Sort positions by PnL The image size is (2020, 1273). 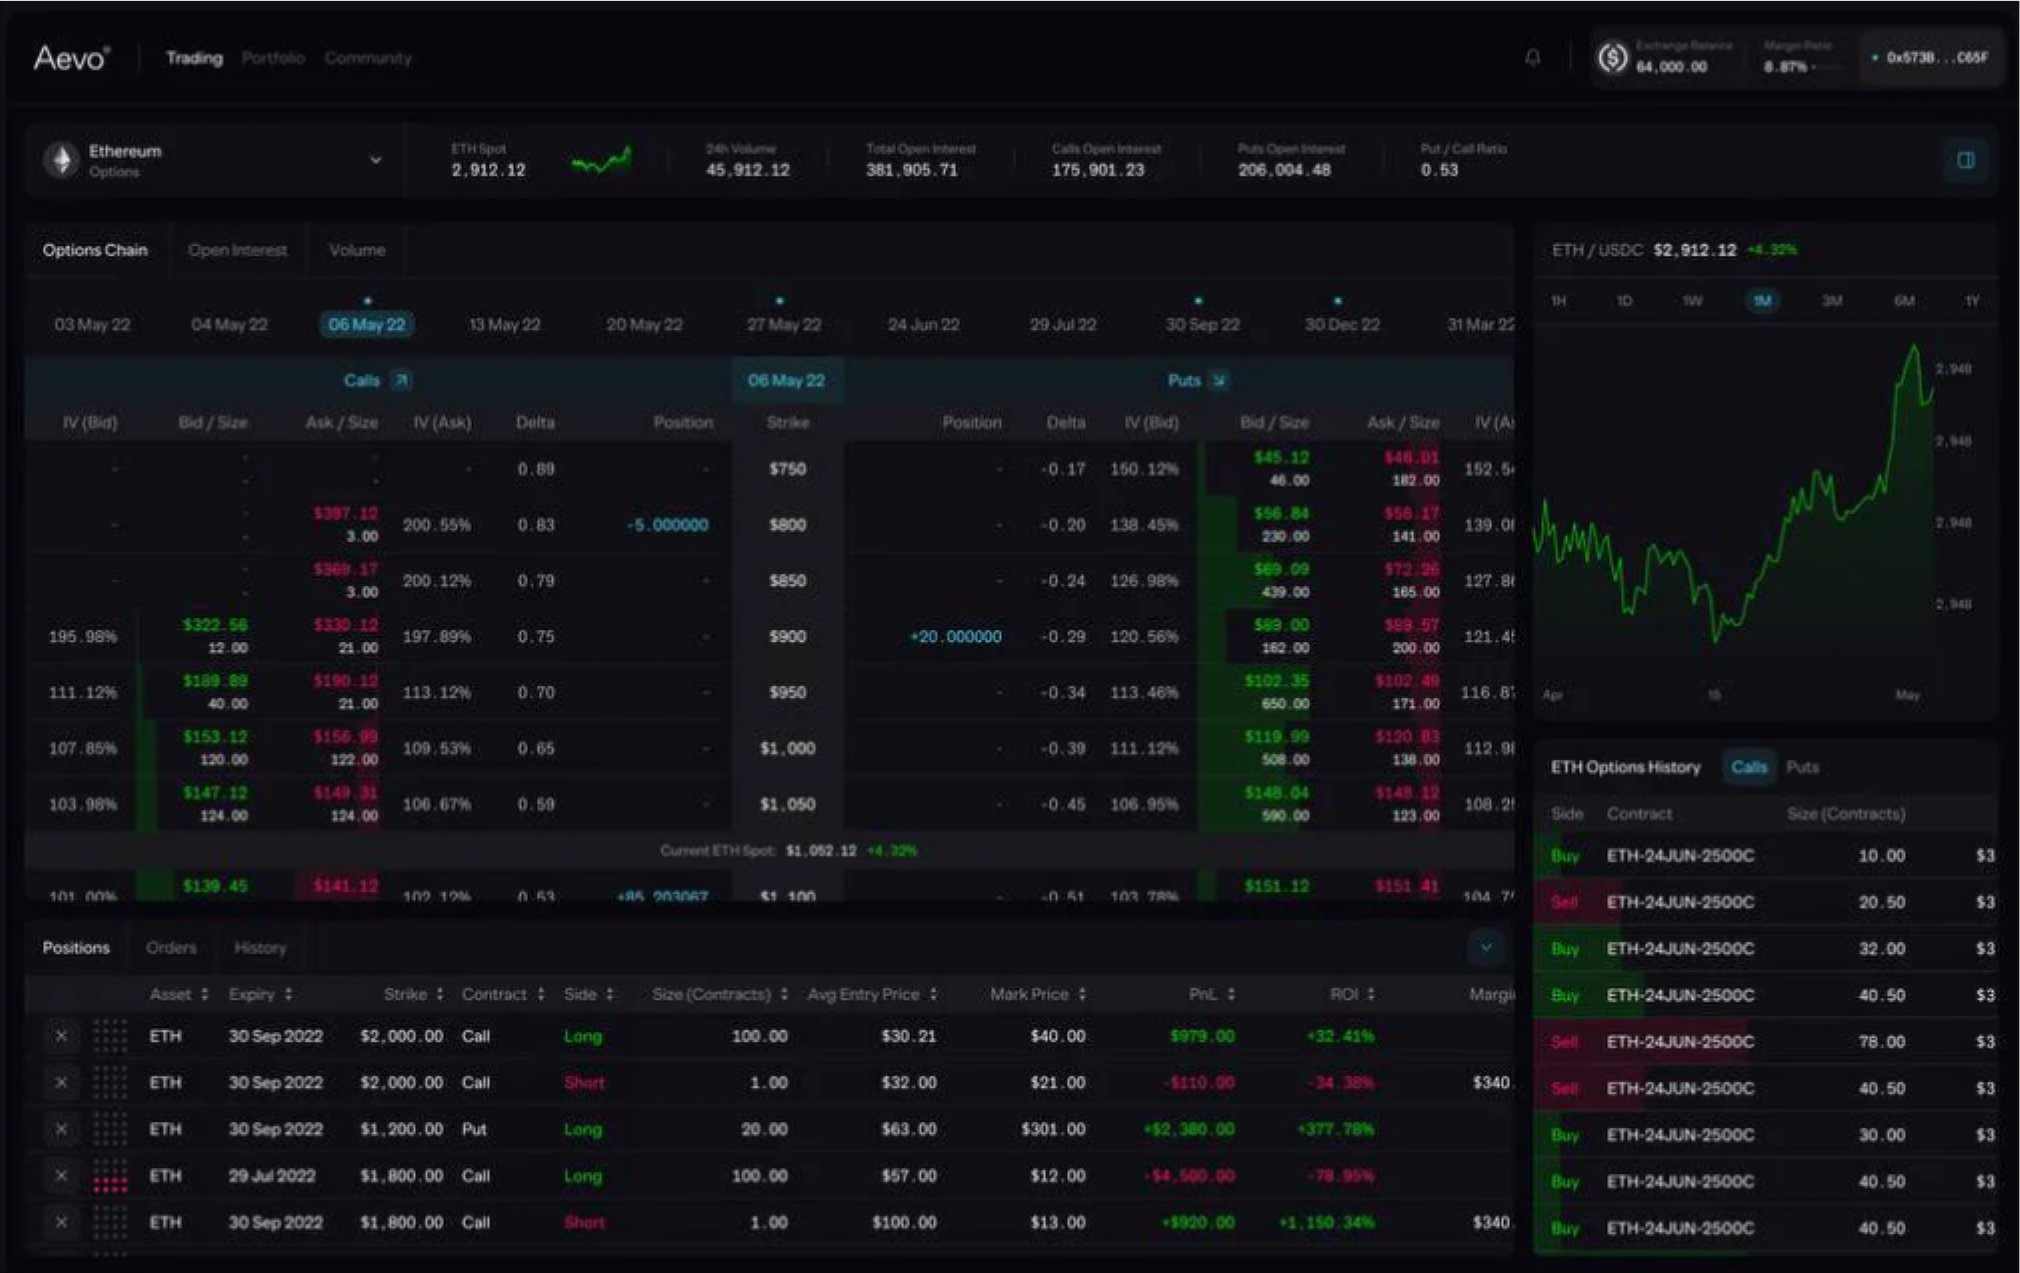click(1212, 994)
